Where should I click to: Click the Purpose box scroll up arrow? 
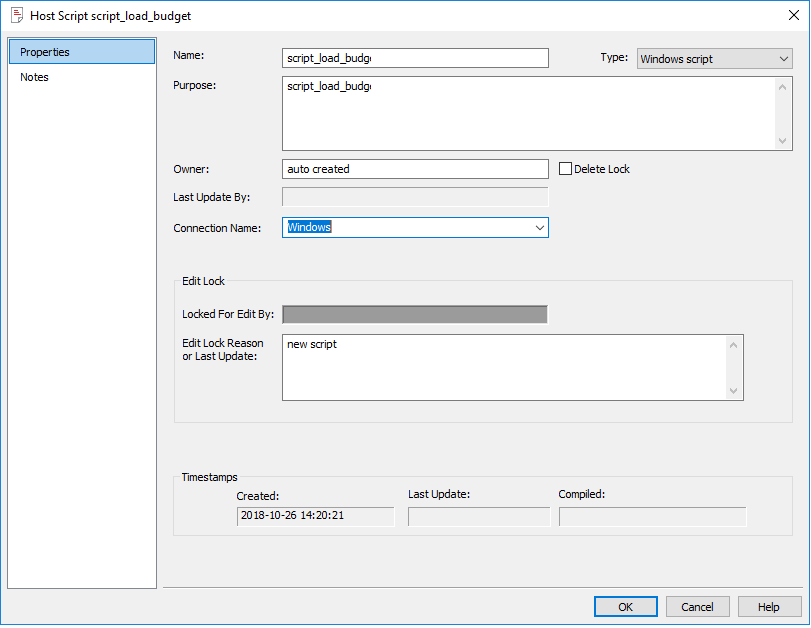(x=783, y=87)
